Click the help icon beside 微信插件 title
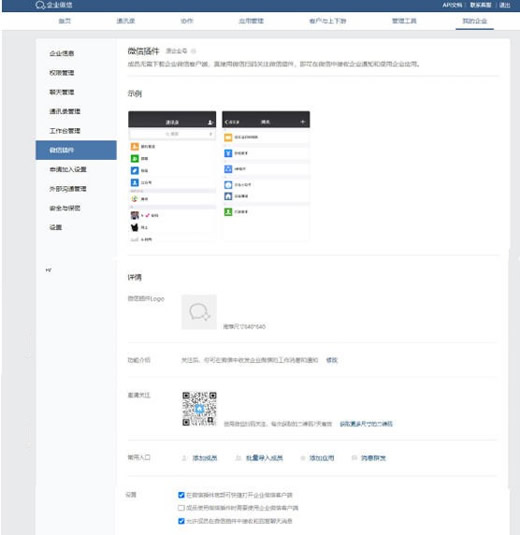520x535 pixels. (193, 51)
